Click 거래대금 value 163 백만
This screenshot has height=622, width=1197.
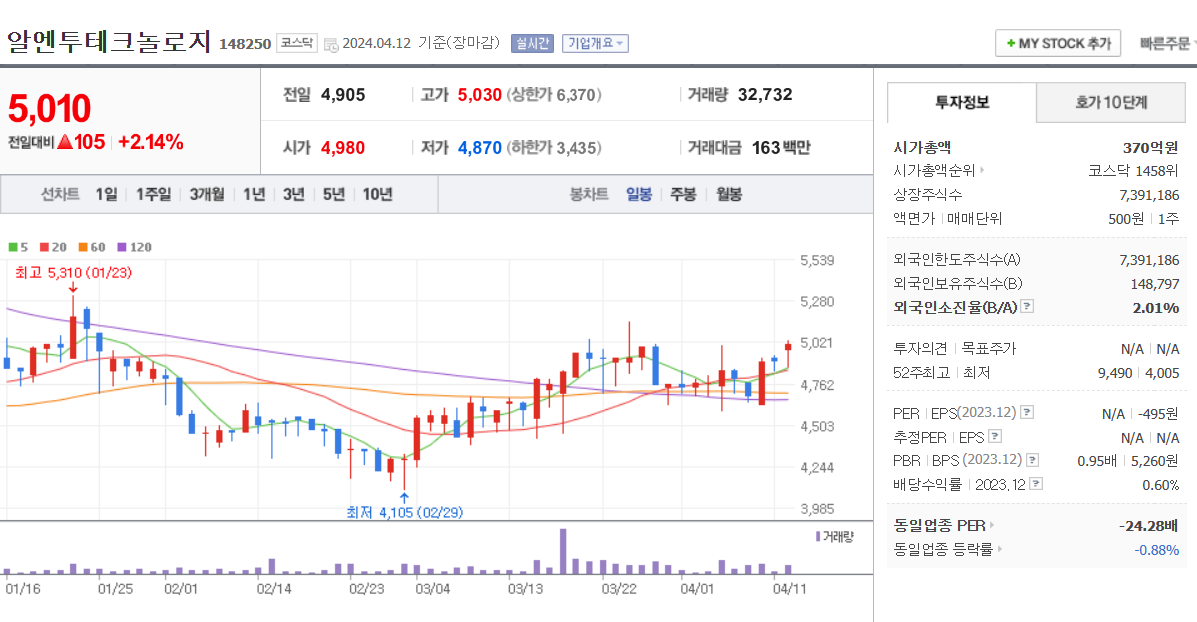(781, 147)
